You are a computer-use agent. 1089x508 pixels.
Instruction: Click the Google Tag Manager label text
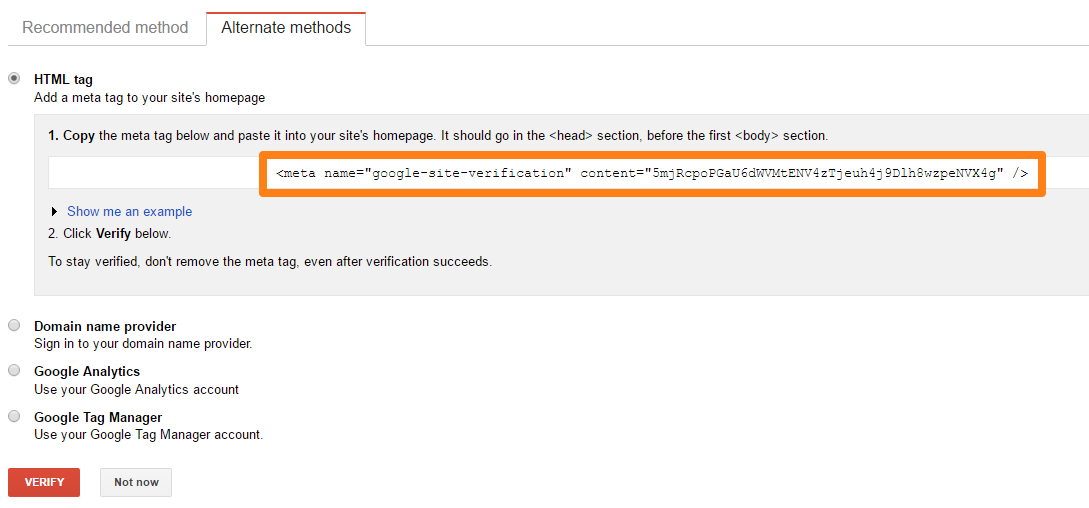coord(98,417)
